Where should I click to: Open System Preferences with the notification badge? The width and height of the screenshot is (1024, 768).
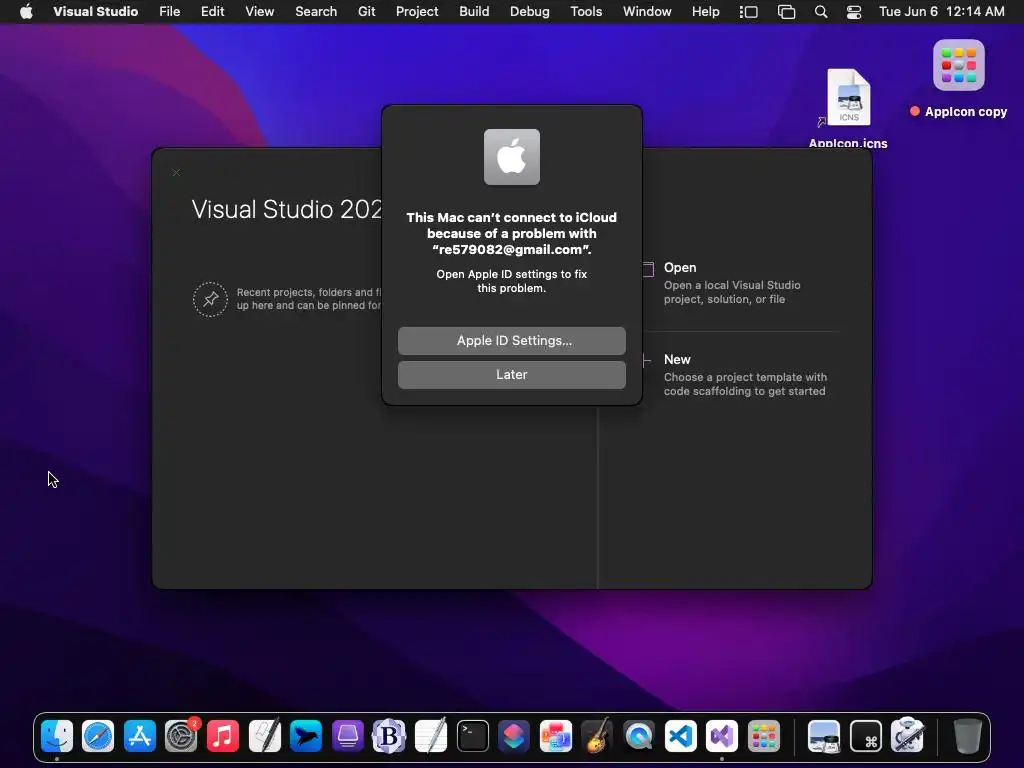coord(182,736)
